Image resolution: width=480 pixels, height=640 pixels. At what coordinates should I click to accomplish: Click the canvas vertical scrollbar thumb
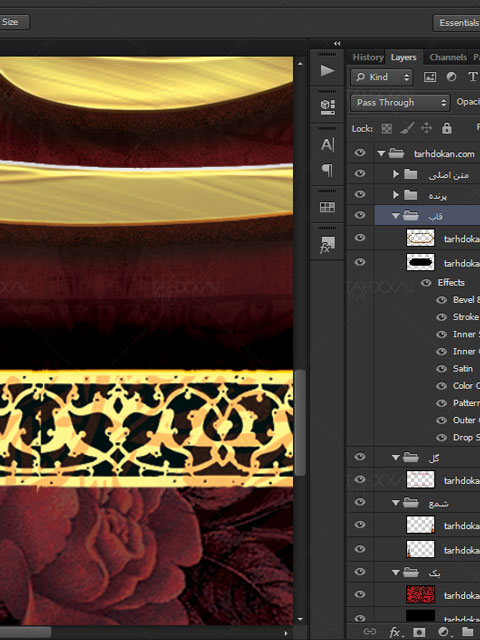click(x=300, y=422)
